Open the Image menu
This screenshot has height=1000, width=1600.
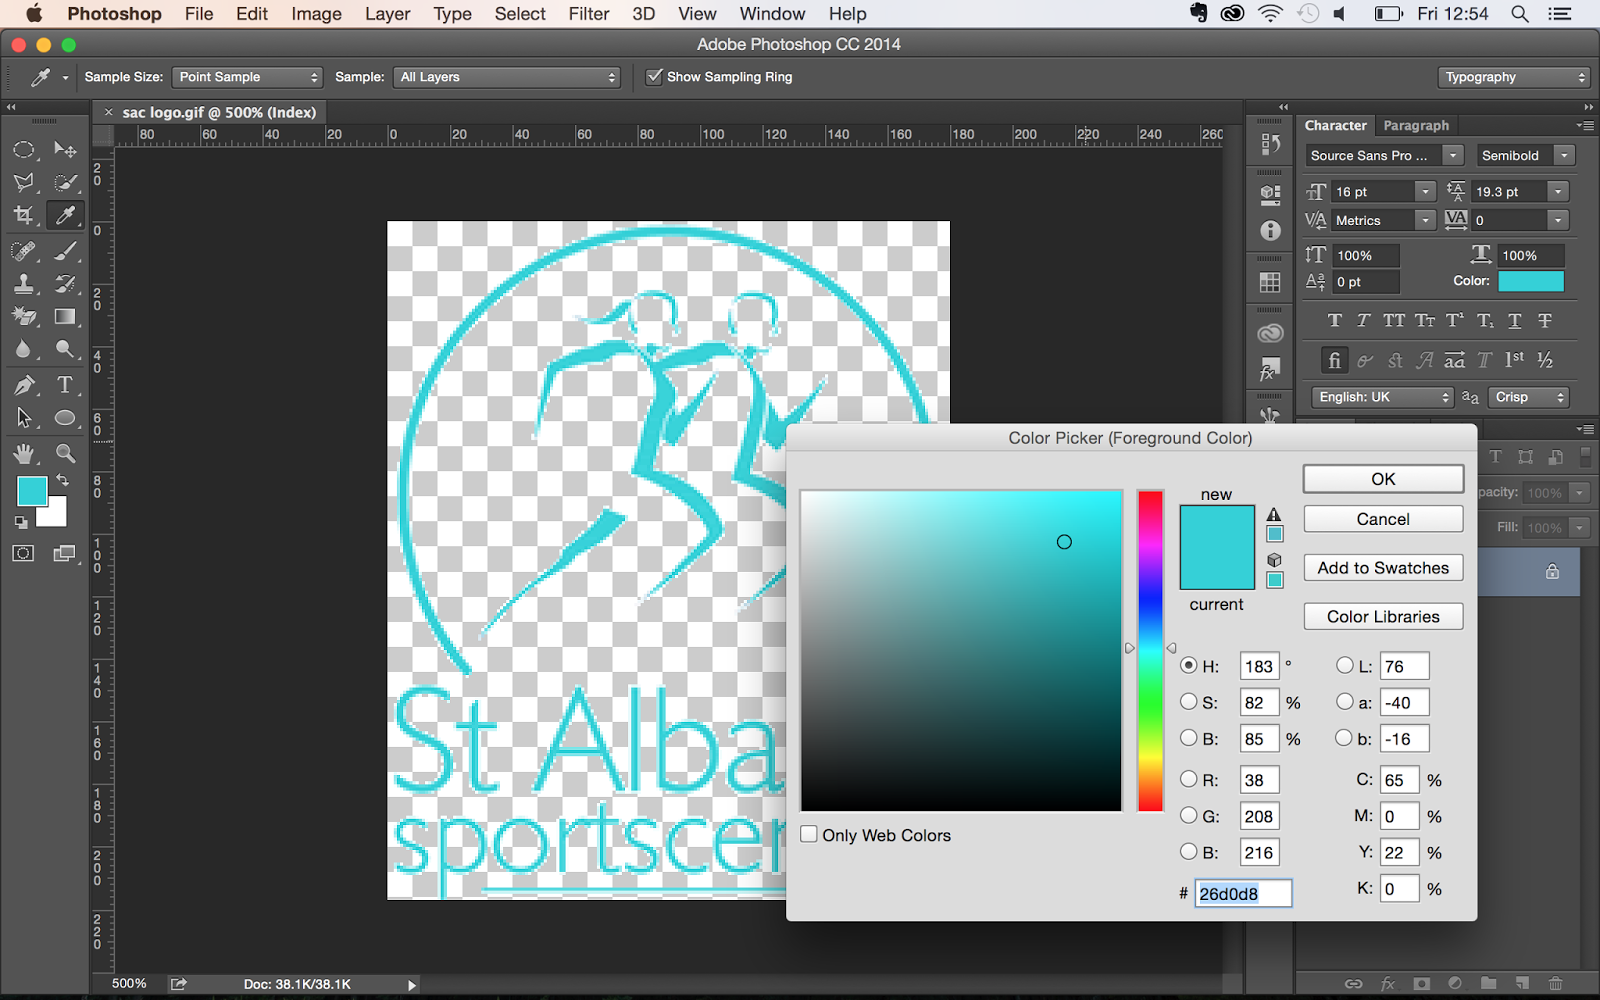click(x=316, y=14)
